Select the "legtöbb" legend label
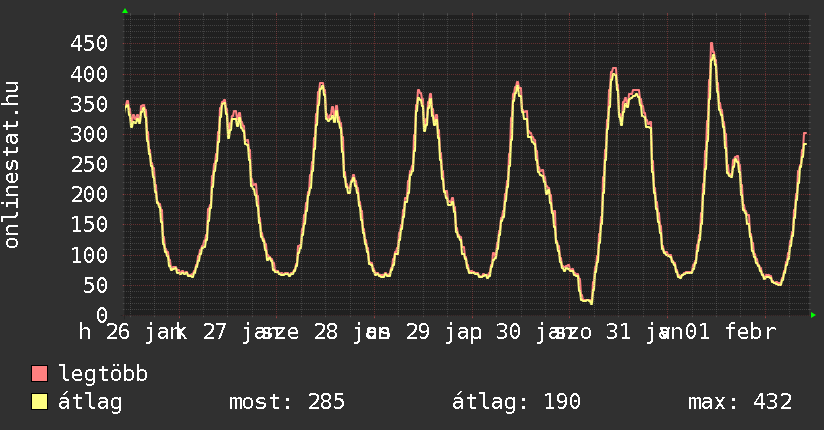The height and width of the screenshot is (430, 824). [x=104, y=375]
